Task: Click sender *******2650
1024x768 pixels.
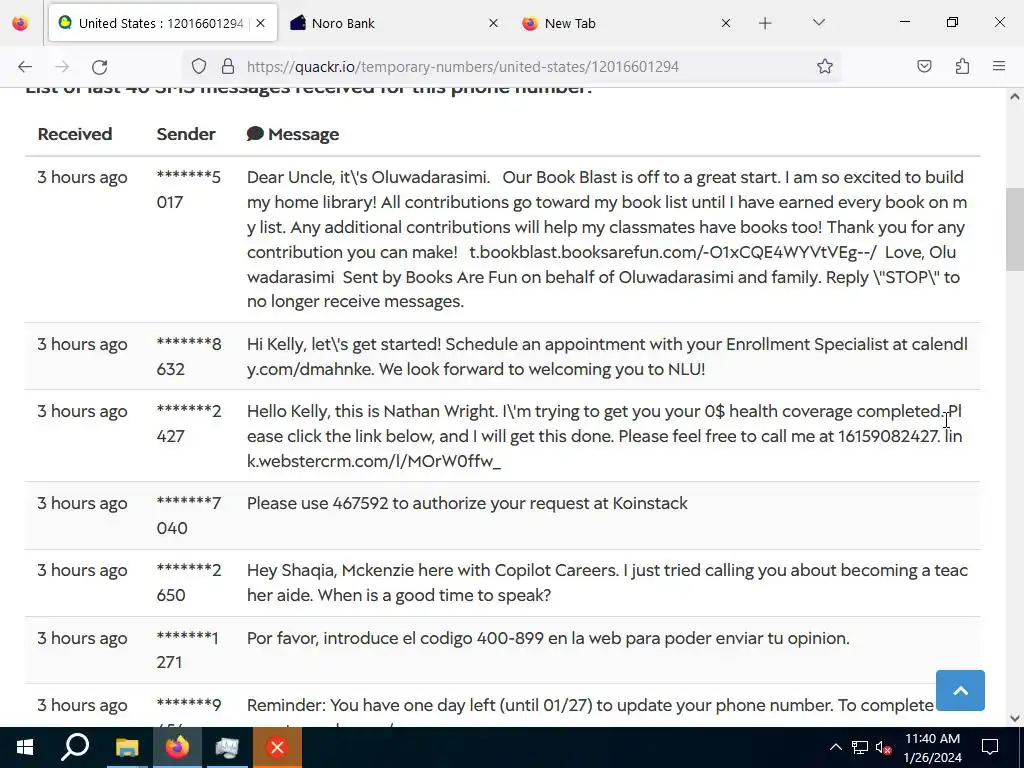Action: point(189,583)
